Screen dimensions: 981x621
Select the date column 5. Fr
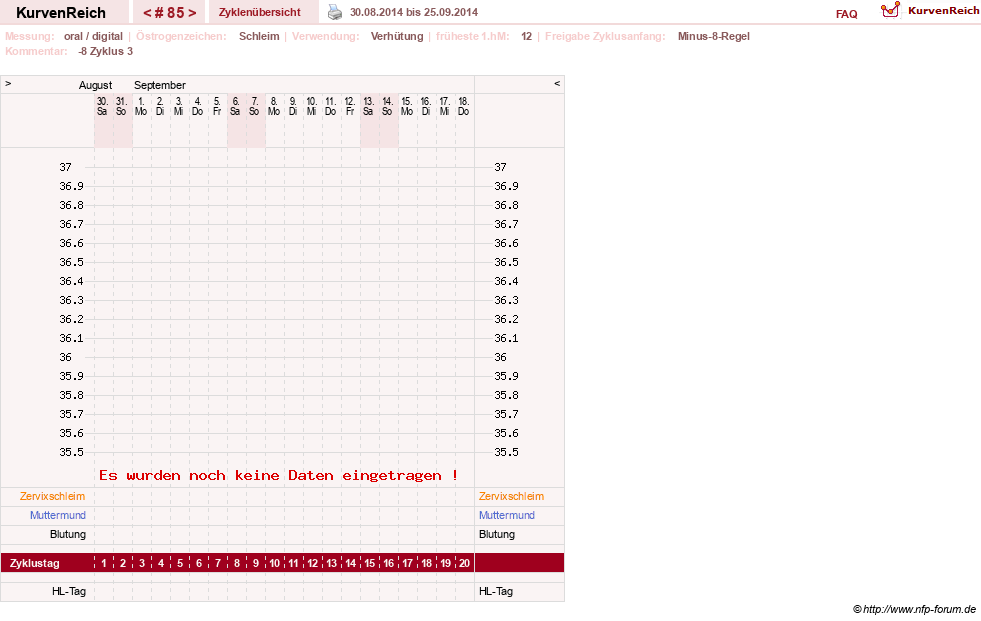(x=216, y=106)
